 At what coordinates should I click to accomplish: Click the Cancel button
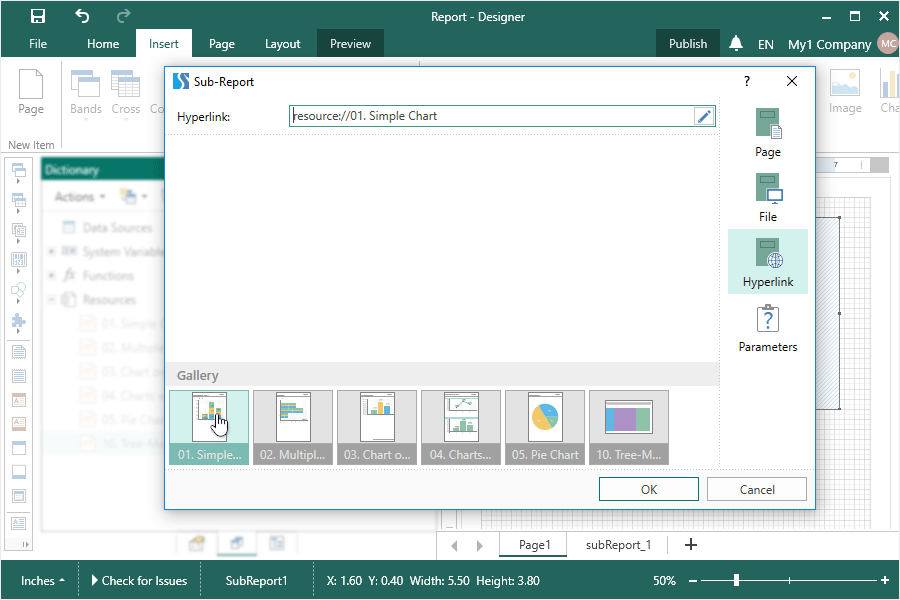757,489
